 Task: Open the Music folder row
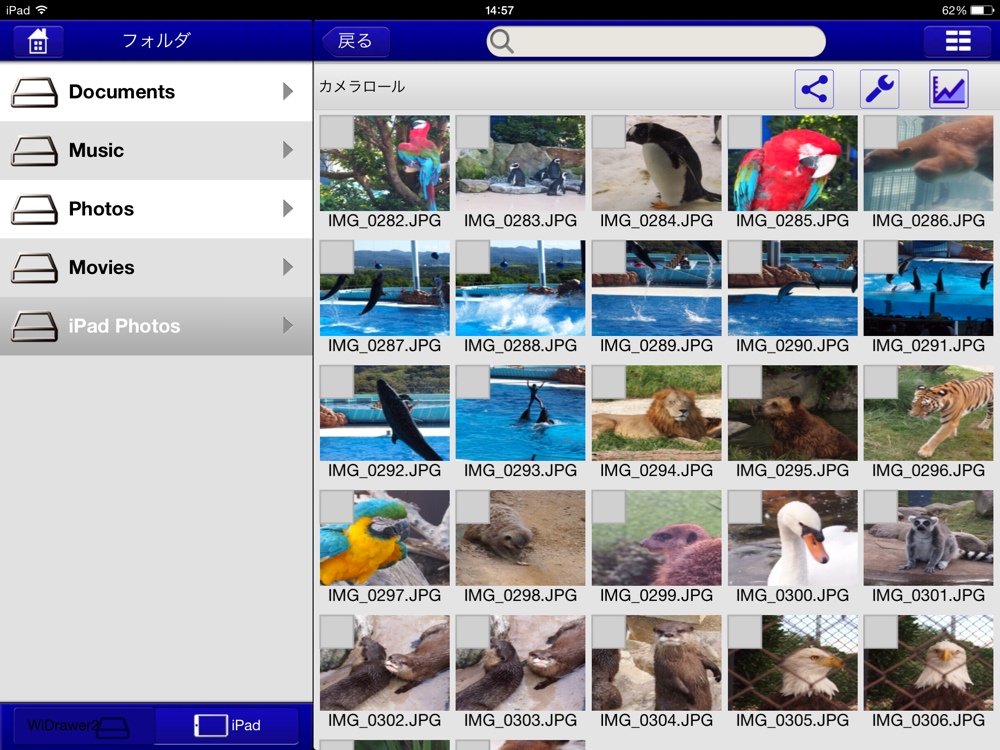click(x=156, y=151)
